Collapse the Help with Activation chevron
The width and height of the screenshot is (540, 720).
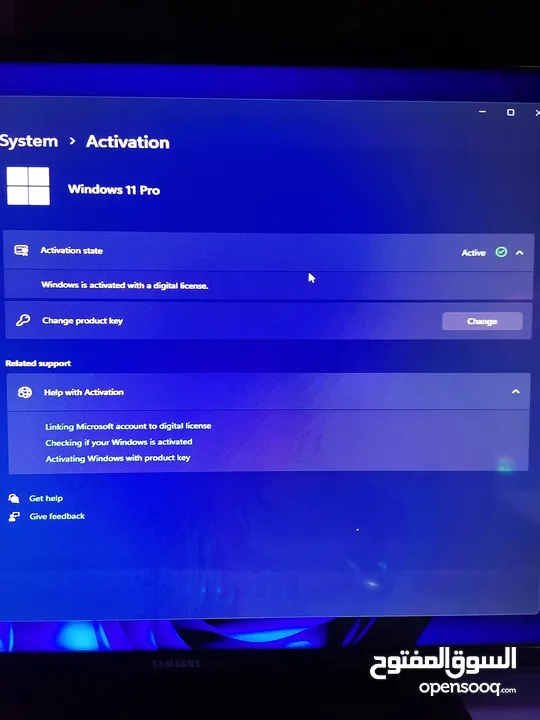[516, 392]
